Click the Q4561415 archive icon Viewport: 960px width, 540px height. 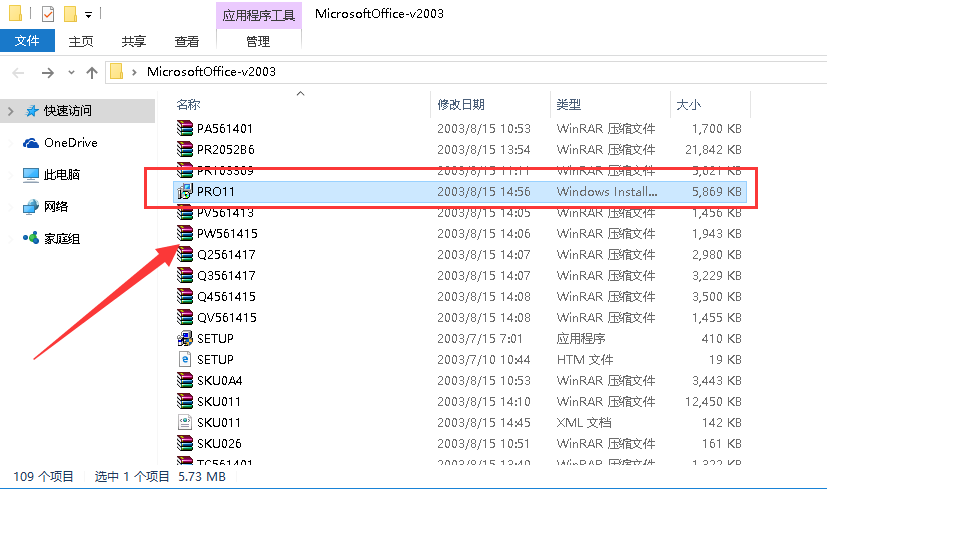pos(185,296)
